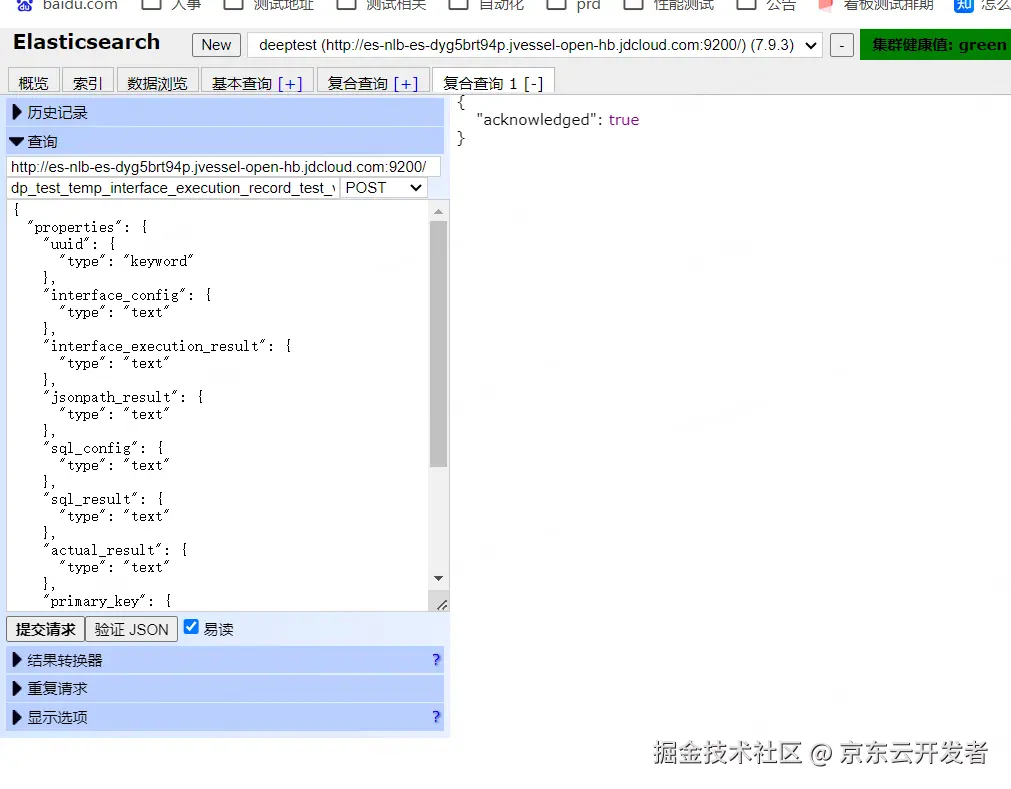Add a new 复合查询 tab with [+]
This screenshot has height=789, width=1011.
coord(406,84)
